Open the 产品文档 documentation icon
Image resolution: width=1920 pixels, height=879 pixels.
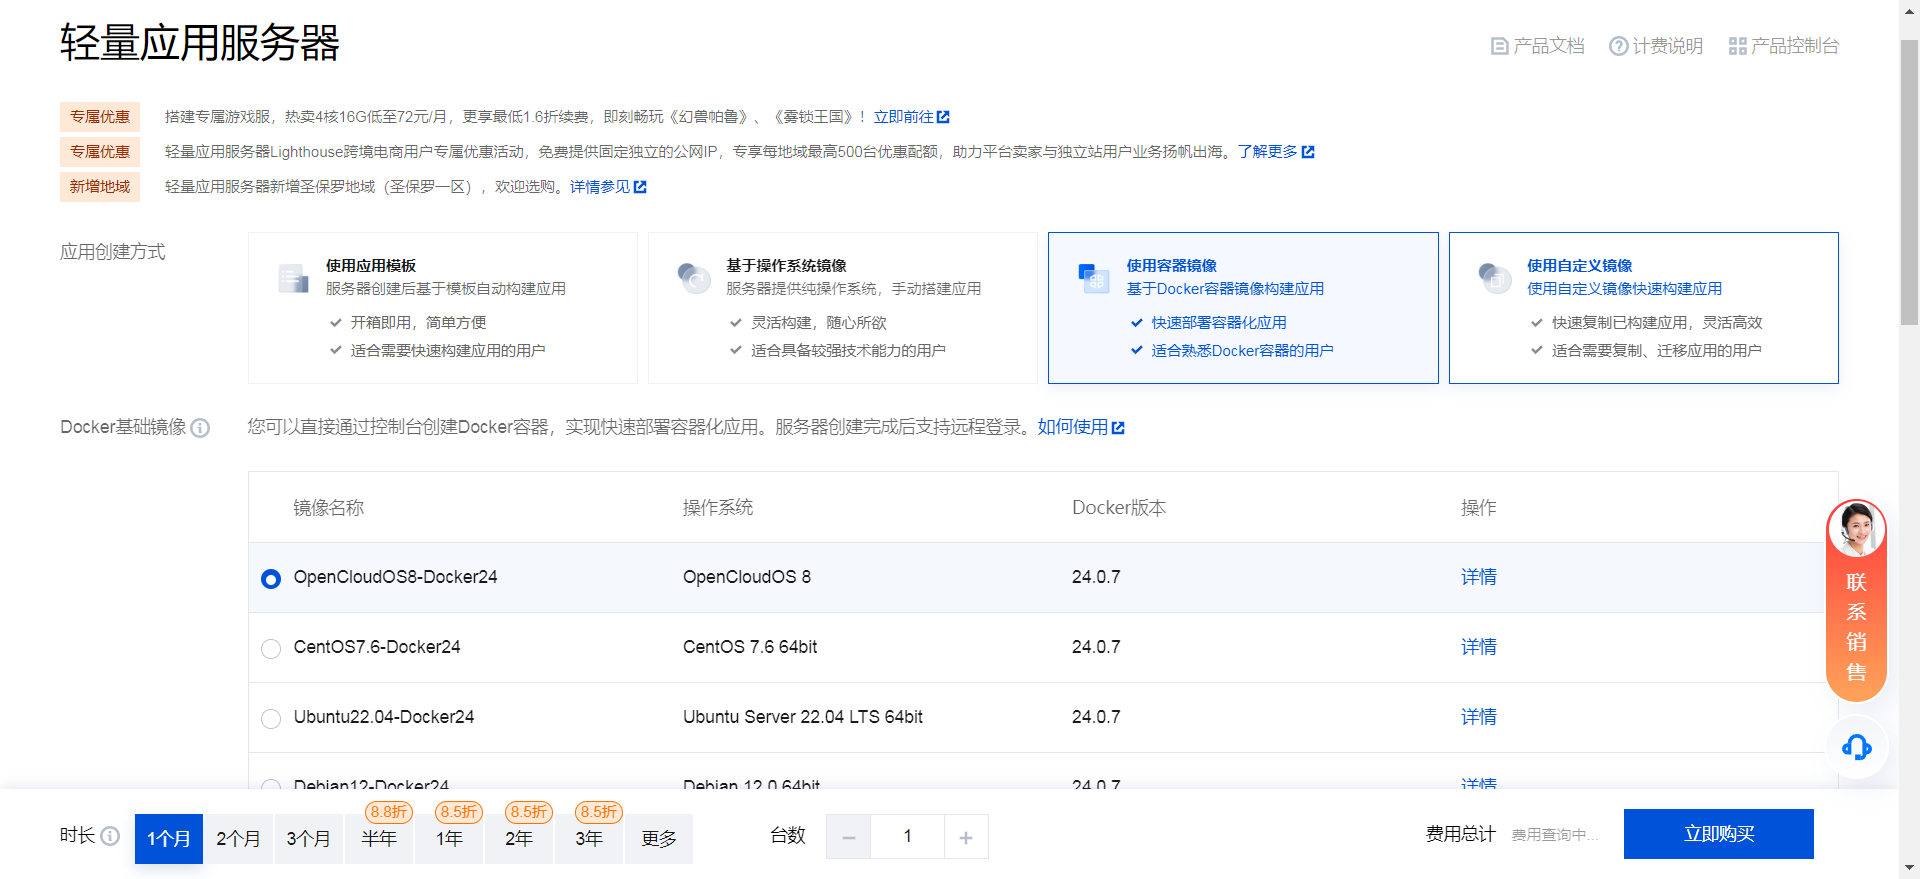[1499, 46]
